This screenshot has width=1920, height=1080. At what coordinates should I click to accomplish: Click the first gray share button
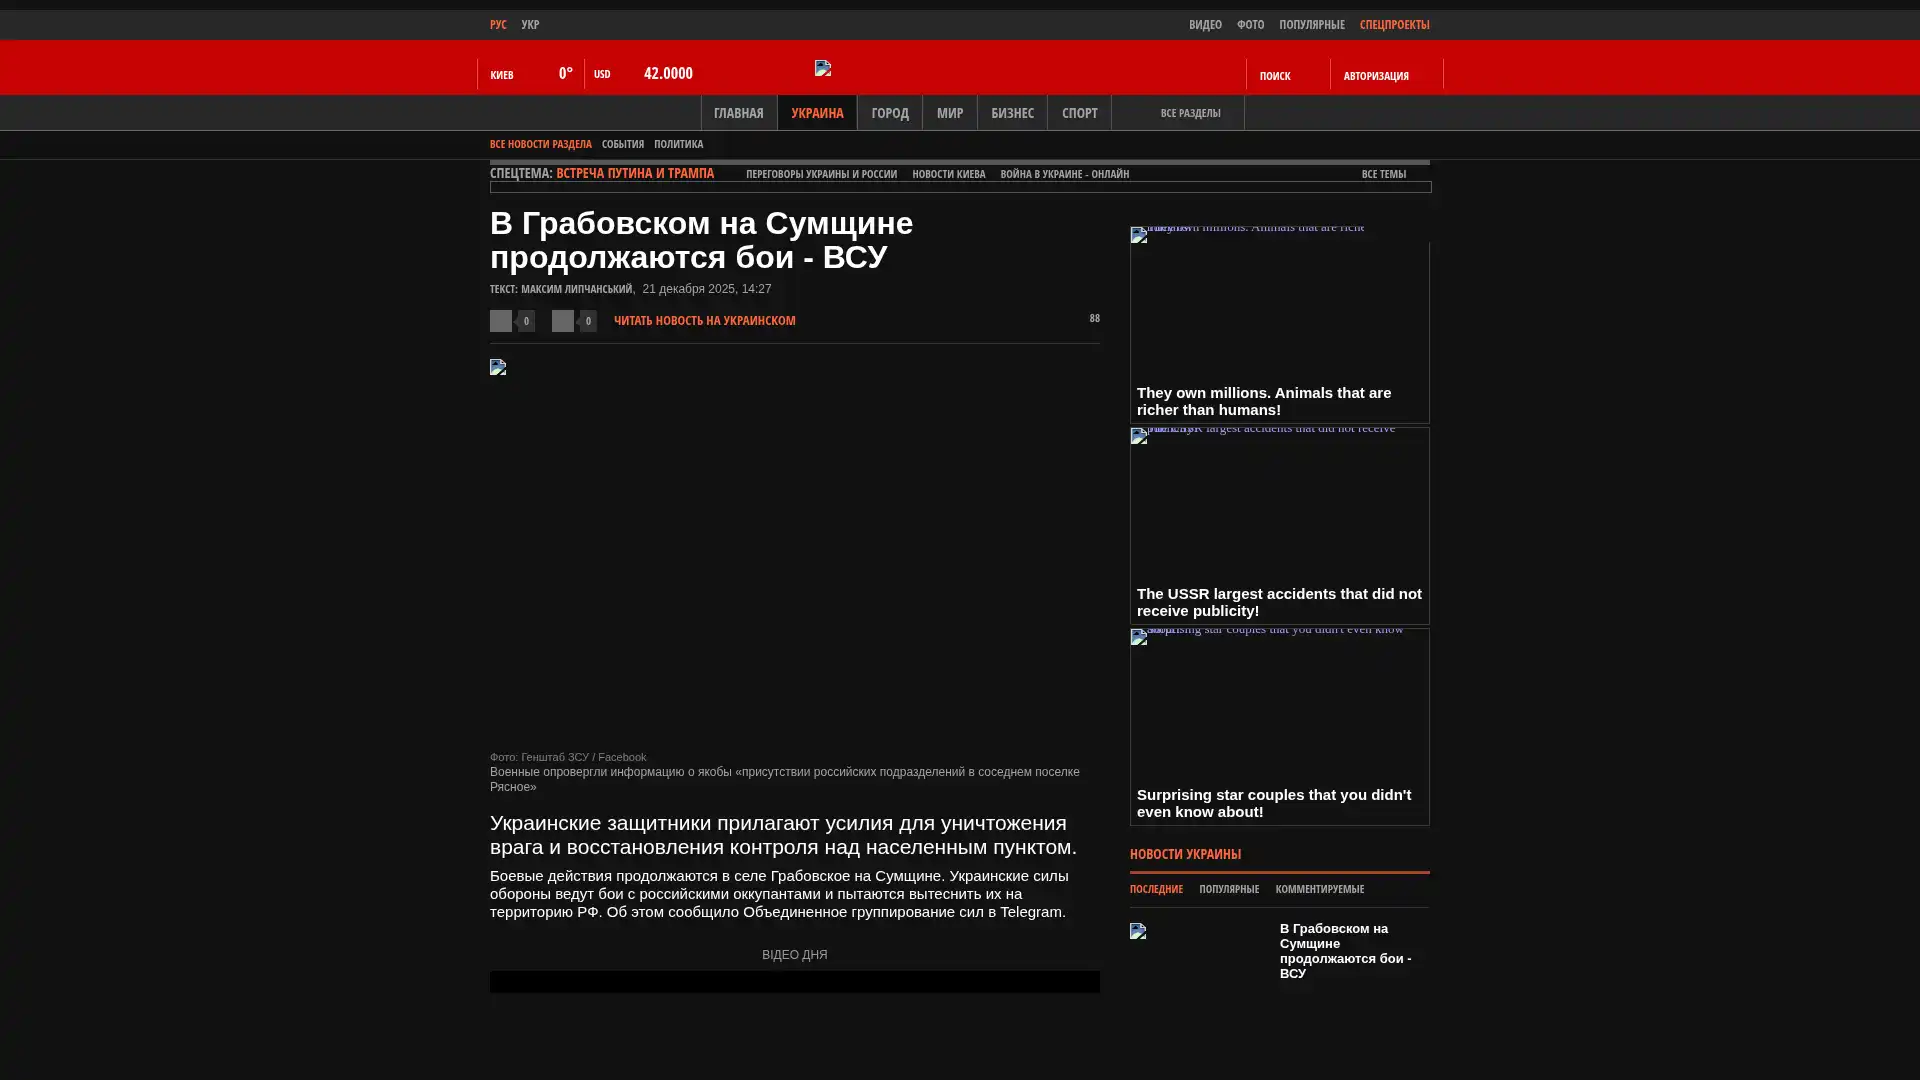(x=501, y=320)
